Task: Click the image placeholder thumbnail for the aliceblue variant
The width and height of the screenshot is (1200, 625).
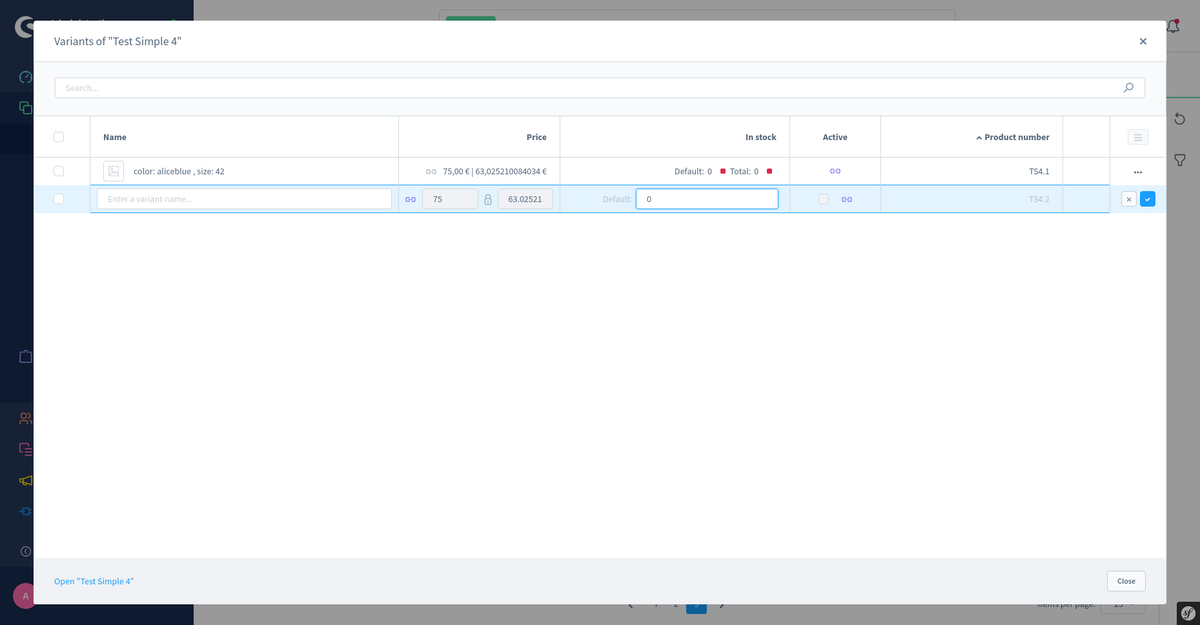Action: [113, 171]
